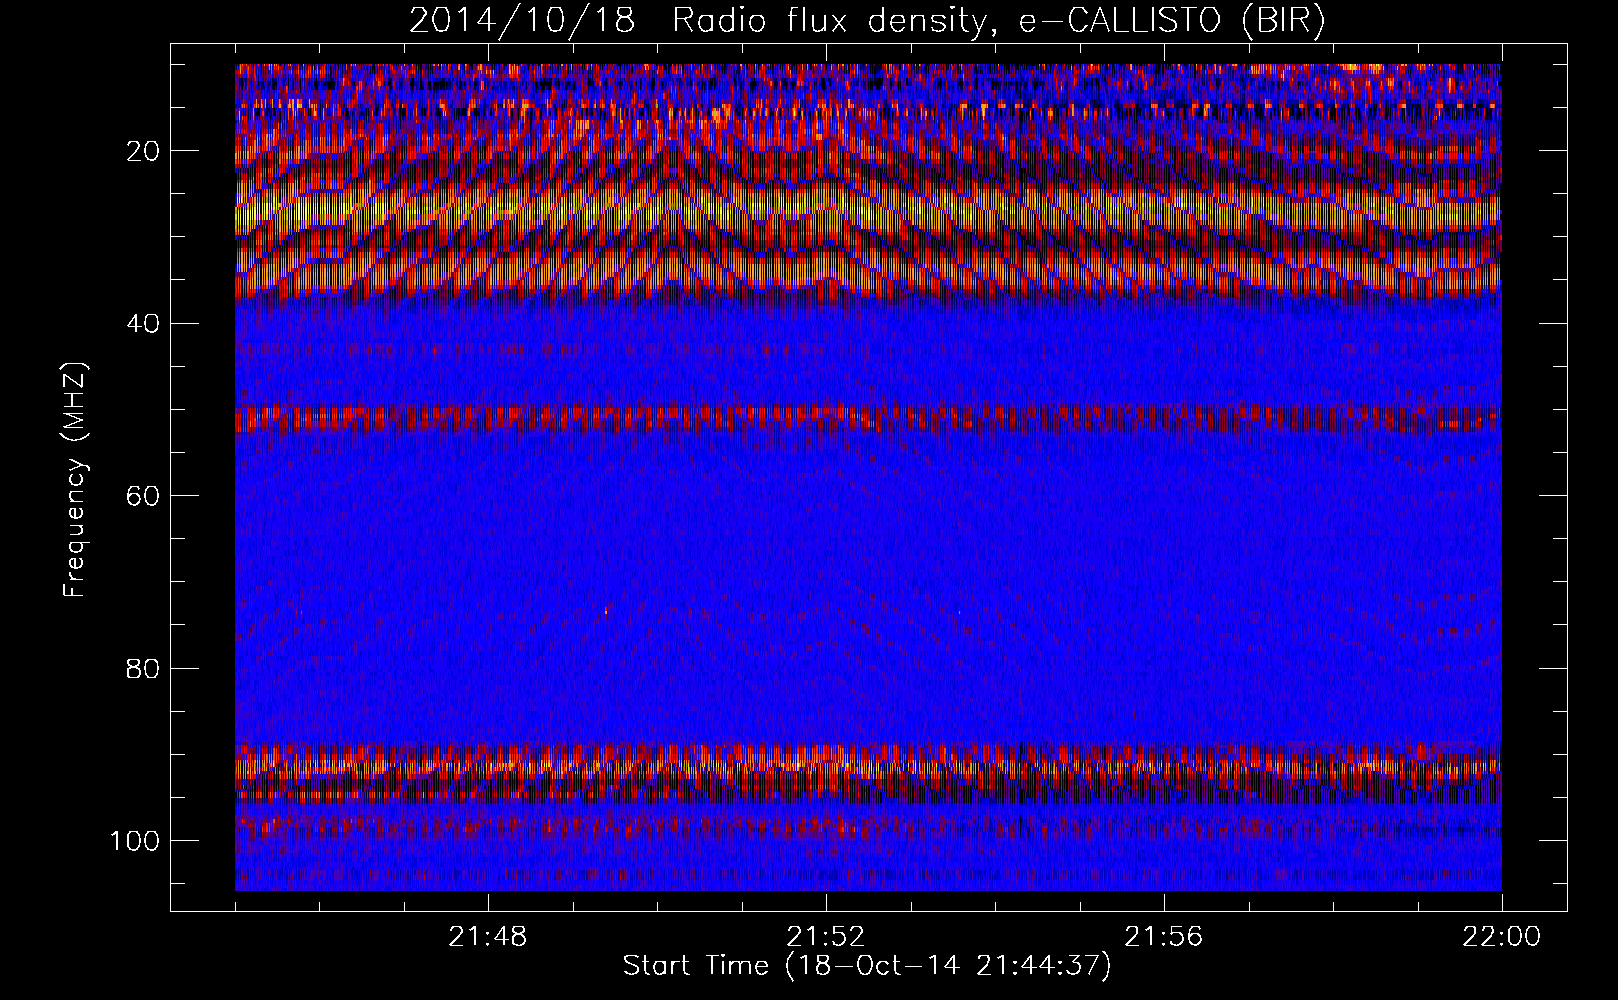Click the 21:52 time tick label
Image resolution: width=1618 pixels, height=1000 pixels.
826,937
